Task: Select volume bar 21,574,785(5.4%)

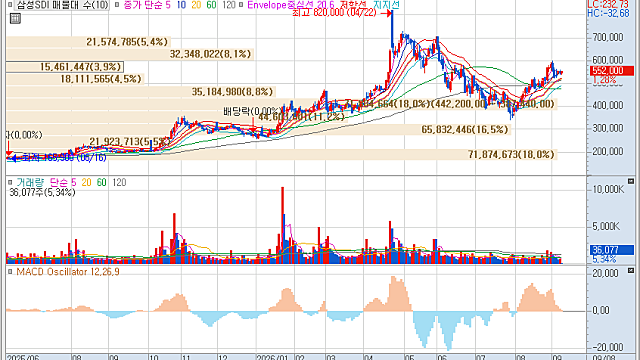Action: pos(88,42)
